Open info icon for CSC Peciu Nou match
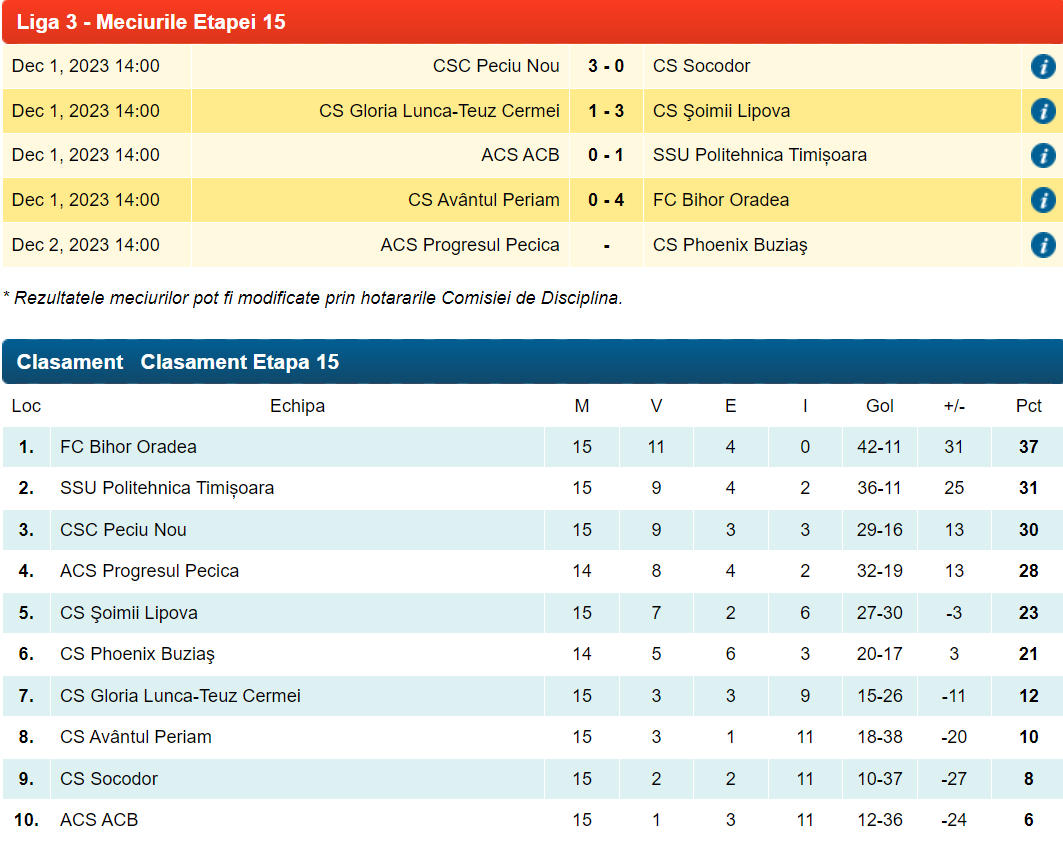Screen dimensions: 1063x841 [1043, 67]
